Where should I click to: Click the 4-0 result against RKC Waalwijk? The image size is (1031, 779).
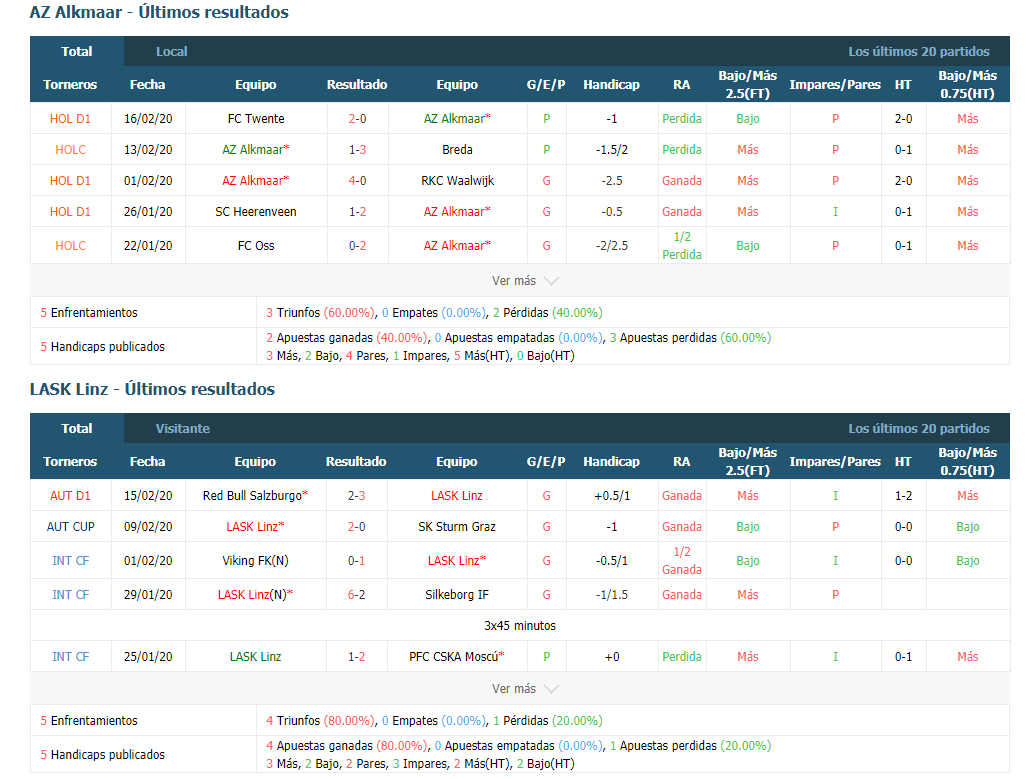[x=357, y=180]
